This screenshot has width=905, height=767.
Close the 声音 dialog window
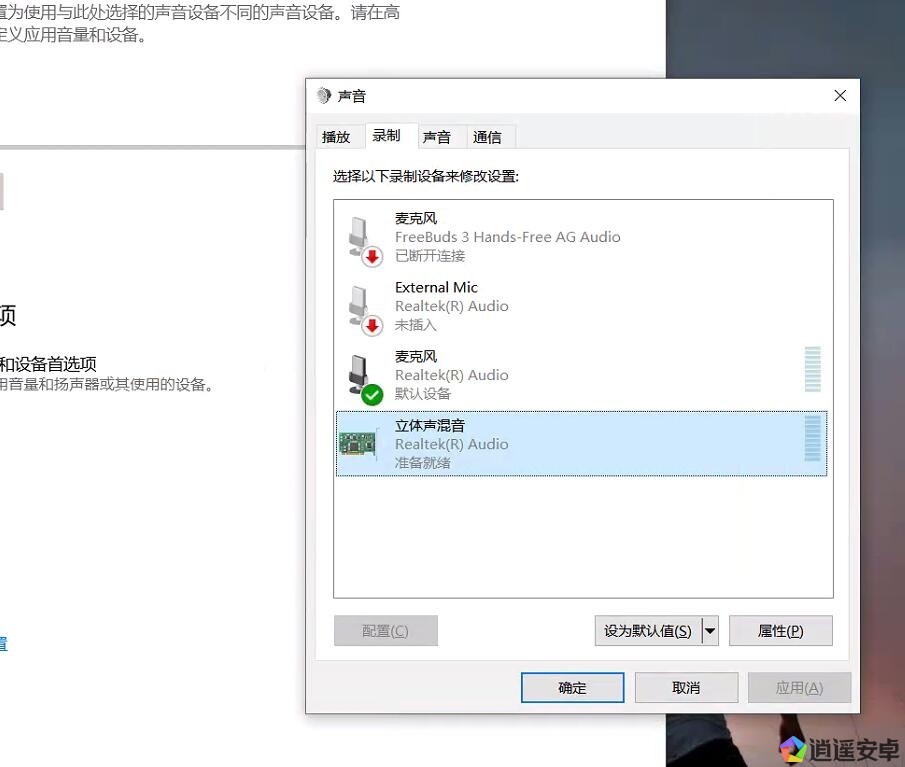click(840, 96)
